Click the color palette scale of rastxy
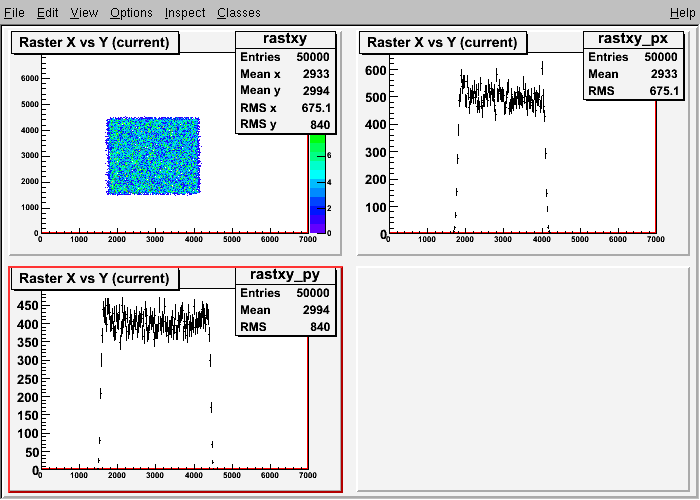This screenshot has height=500, width=700. (317, 183)
